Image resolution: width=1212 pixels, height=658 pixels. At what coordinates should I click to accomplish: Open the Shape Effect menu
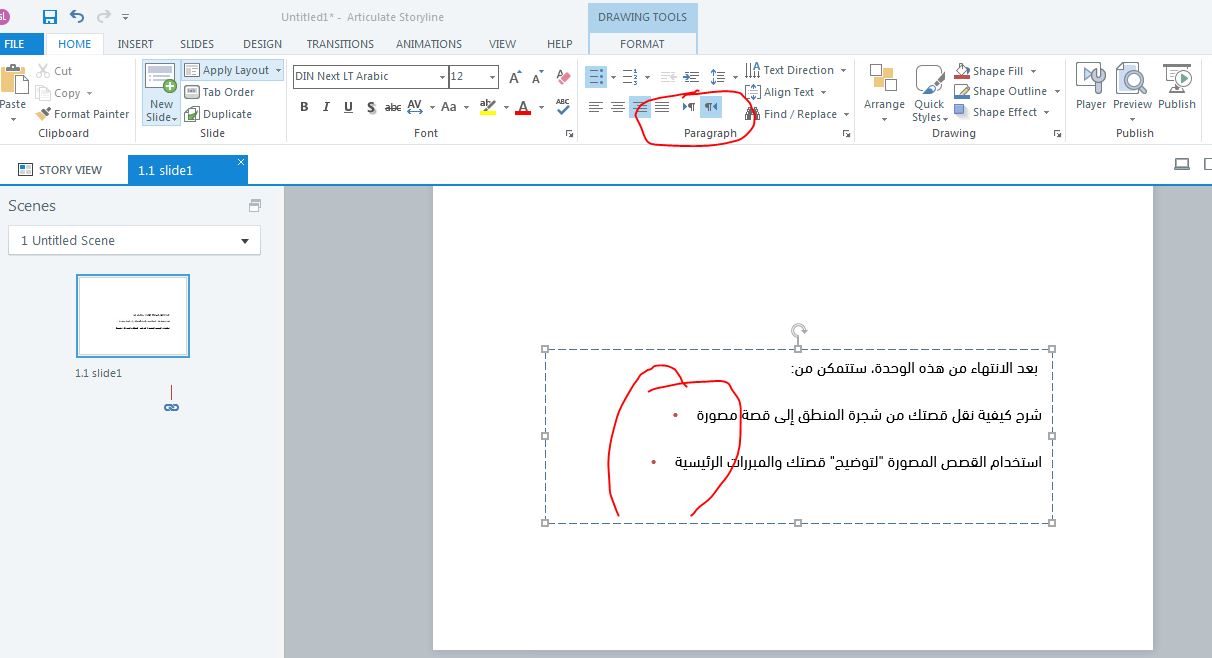pos(1001,112)
